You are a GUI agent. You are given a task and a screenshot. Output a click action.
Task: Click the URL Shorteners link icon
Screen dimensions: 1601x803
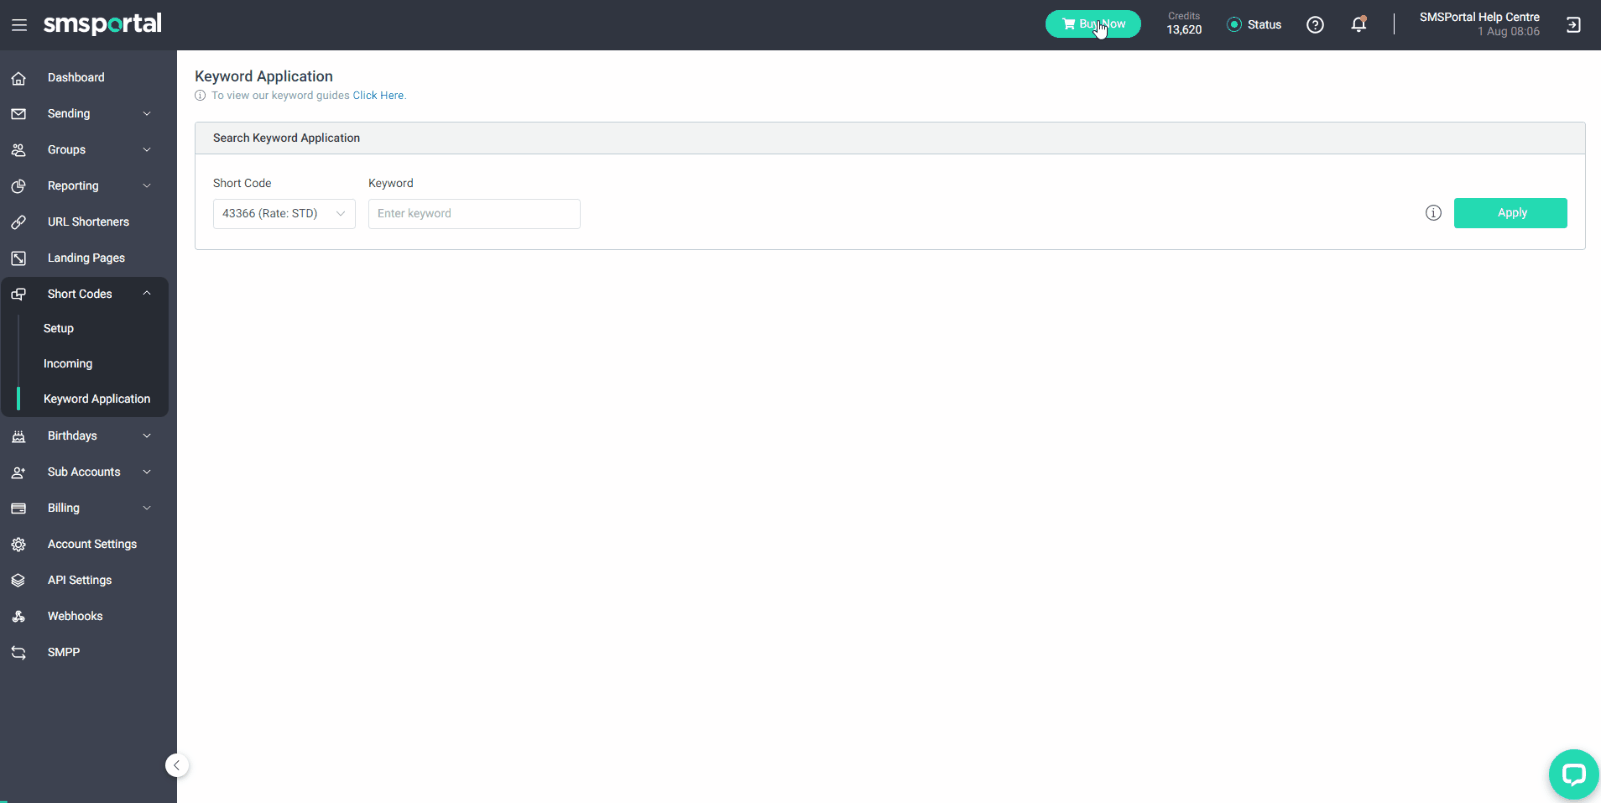click(x=18, y=222)
